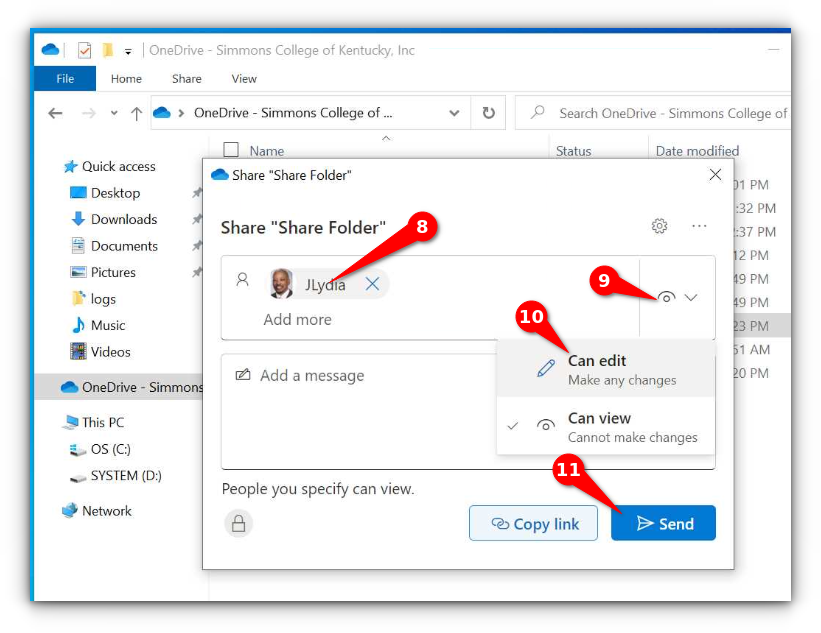Viewport: 821px width, 633px height.
Task: Open Pictures in the navigation pane
Action: coord(103,272)
